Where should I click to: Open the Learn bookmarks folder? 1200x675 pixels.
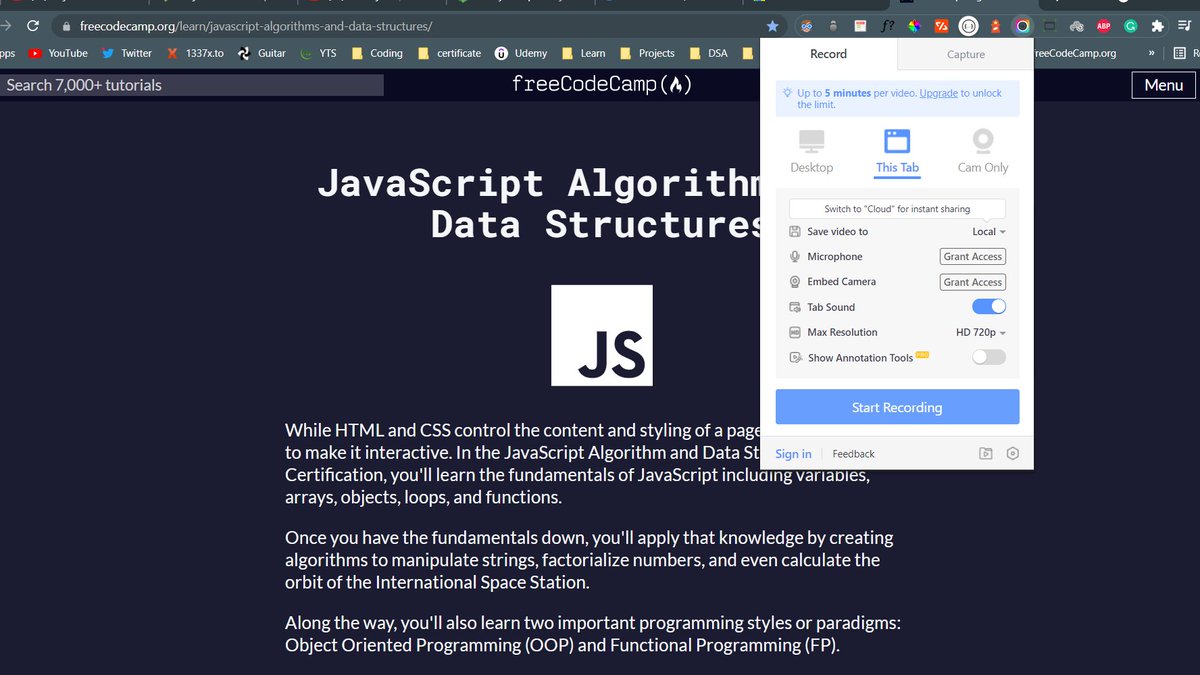pyautogui.click(x=583, y=53)
